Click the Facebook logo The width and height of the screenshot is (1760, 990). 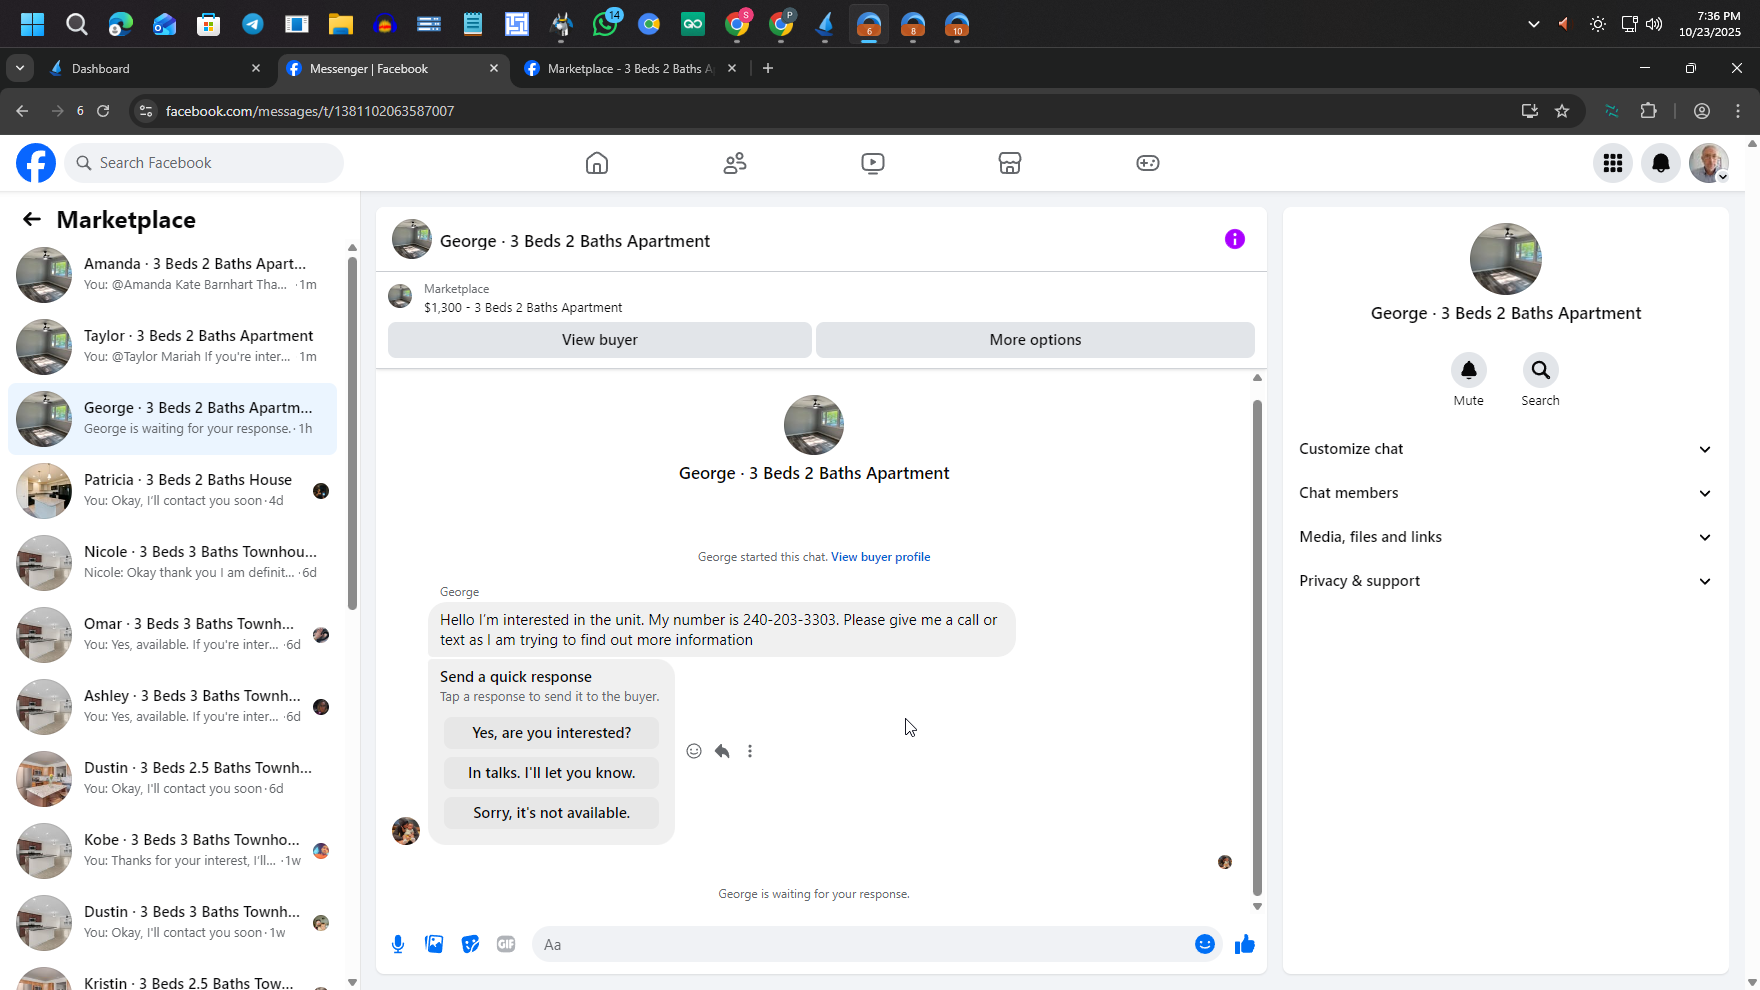[x=36, y=163]
